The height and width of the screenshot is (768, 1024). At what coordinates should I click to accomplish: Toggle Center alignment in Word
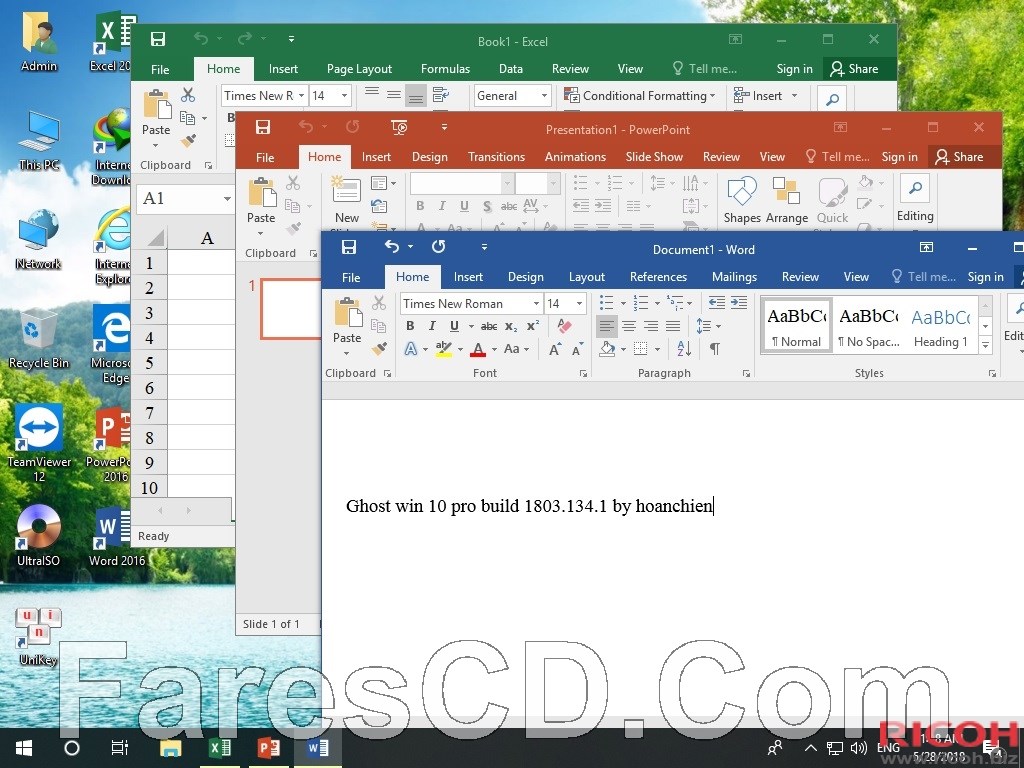[x=629, y=325]
